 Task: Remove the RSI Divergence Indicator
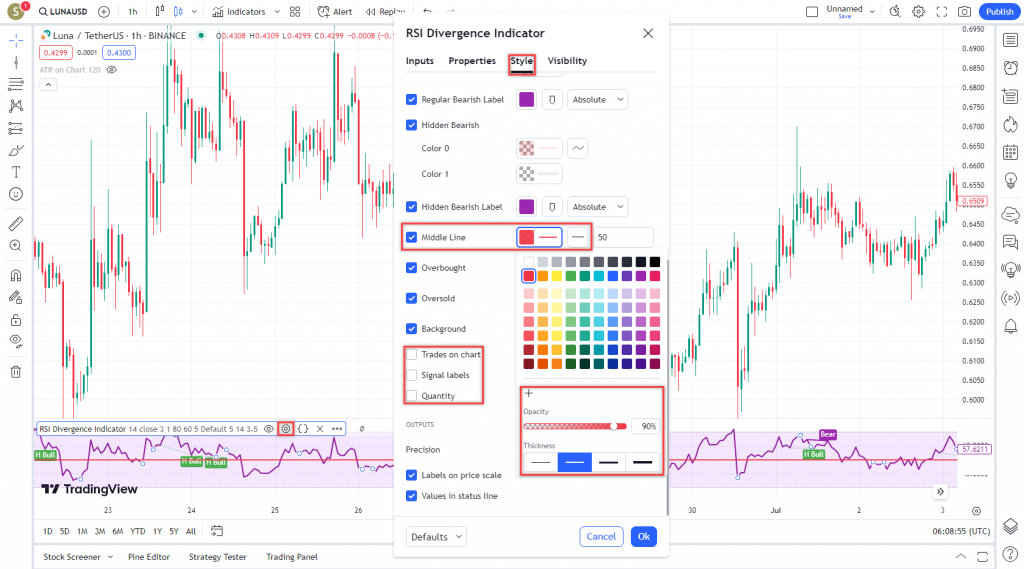coord(320,429)
